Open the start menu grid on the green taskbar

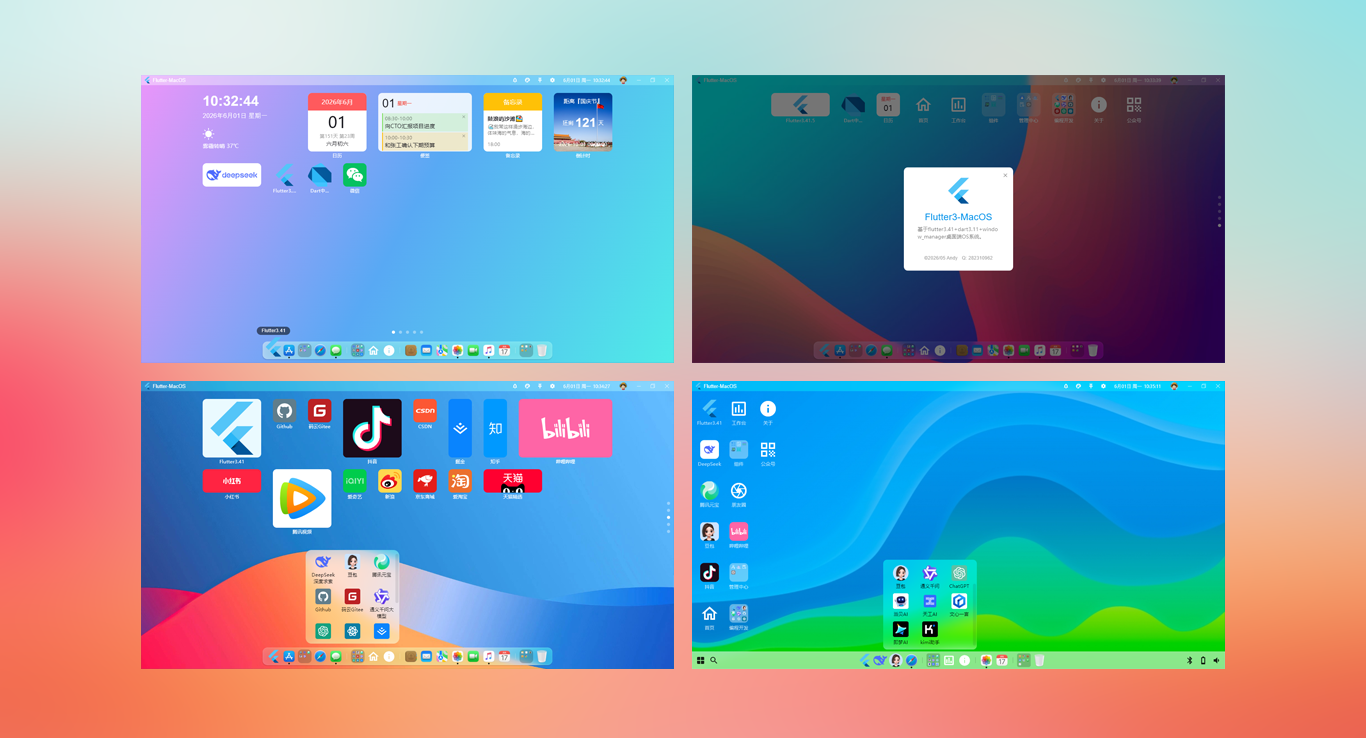701,661
